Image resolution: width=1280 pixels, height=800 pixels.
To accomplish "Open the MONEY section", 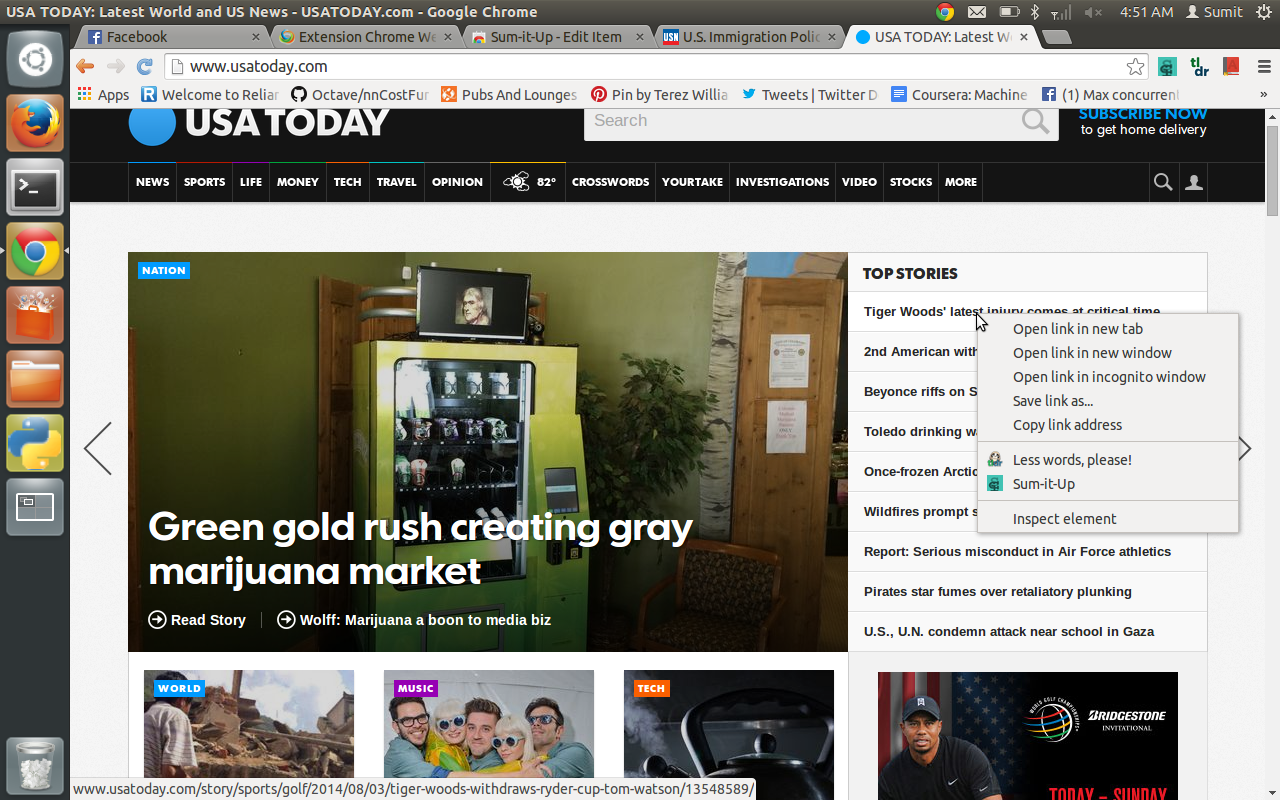I will (x=298, y=182).
